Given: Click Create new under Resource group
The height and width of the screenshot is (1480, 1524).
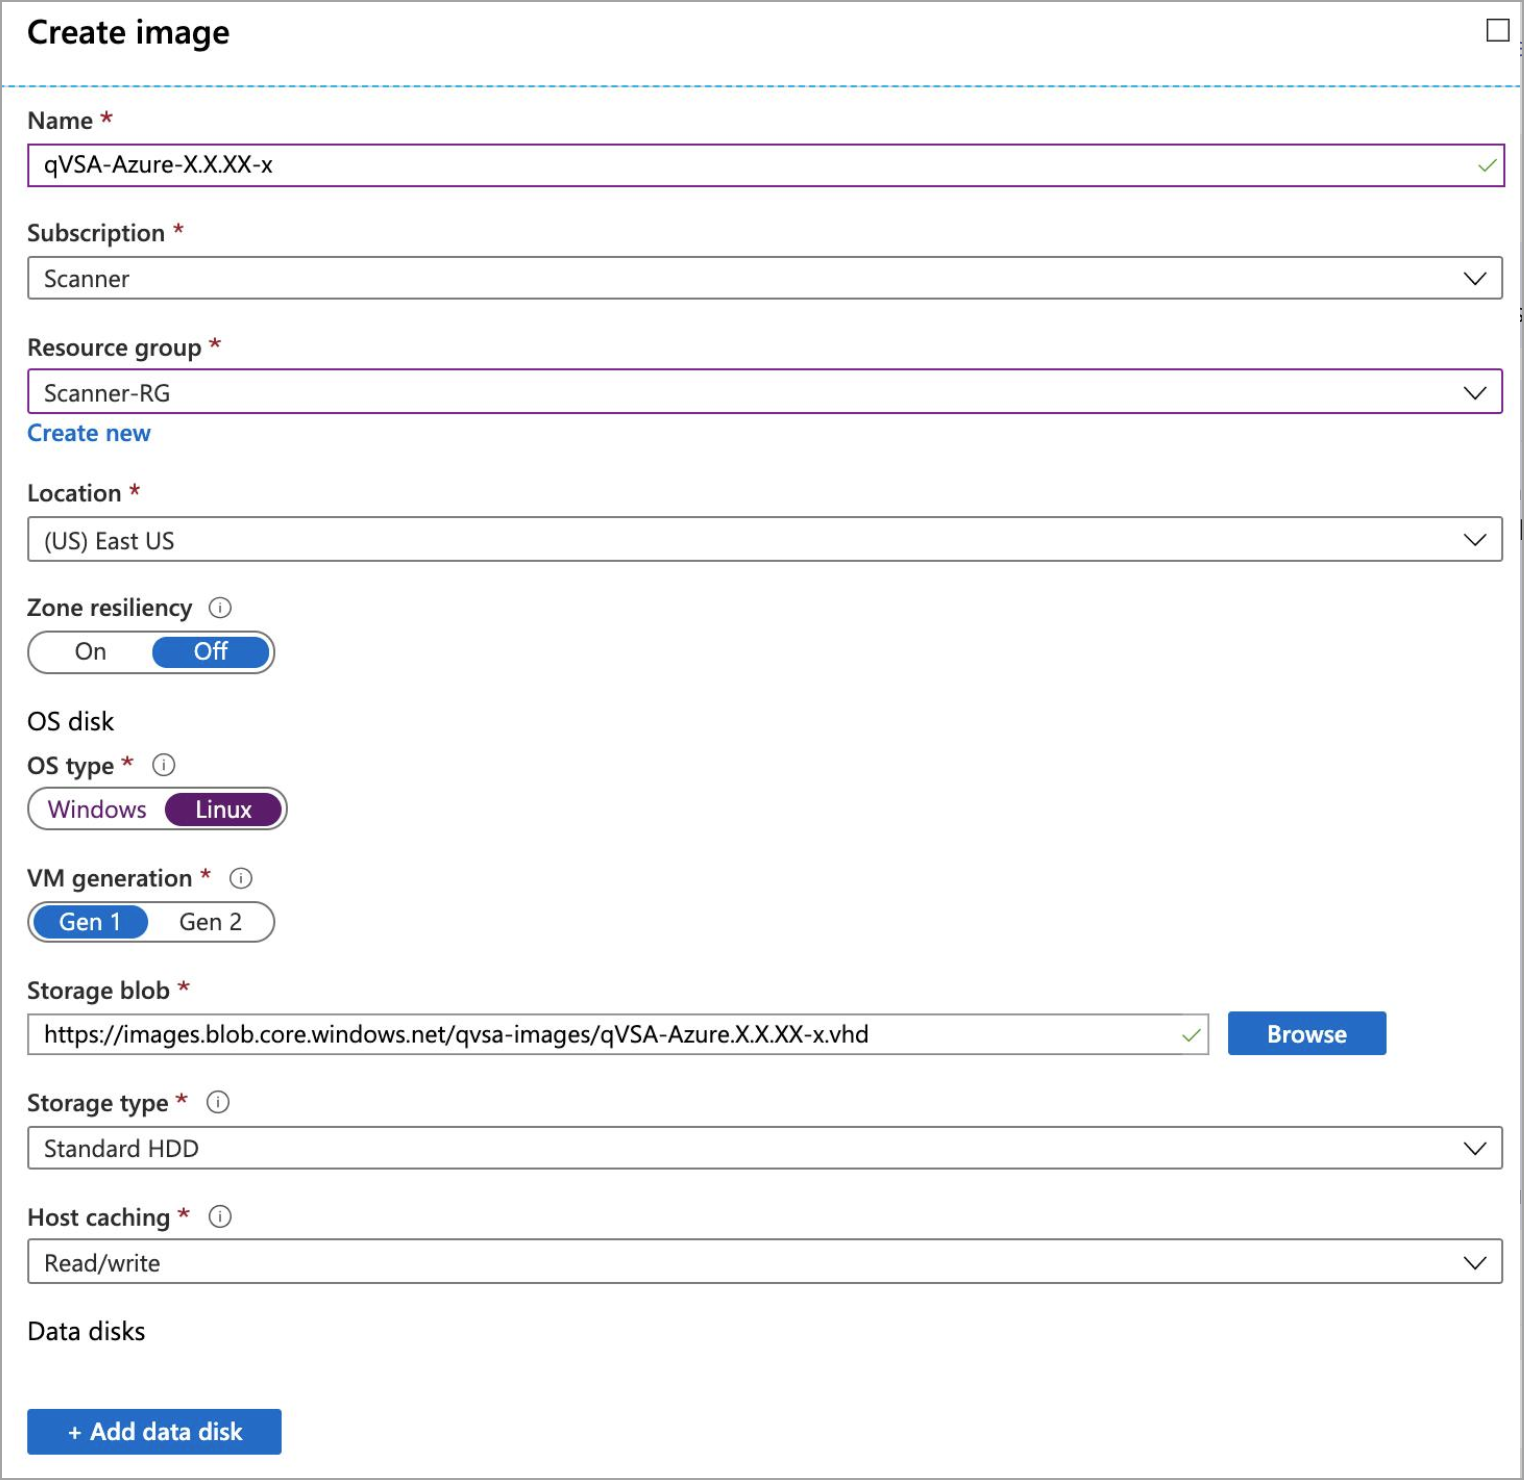Looking at the screenshot, I should [x=89, y=432].
